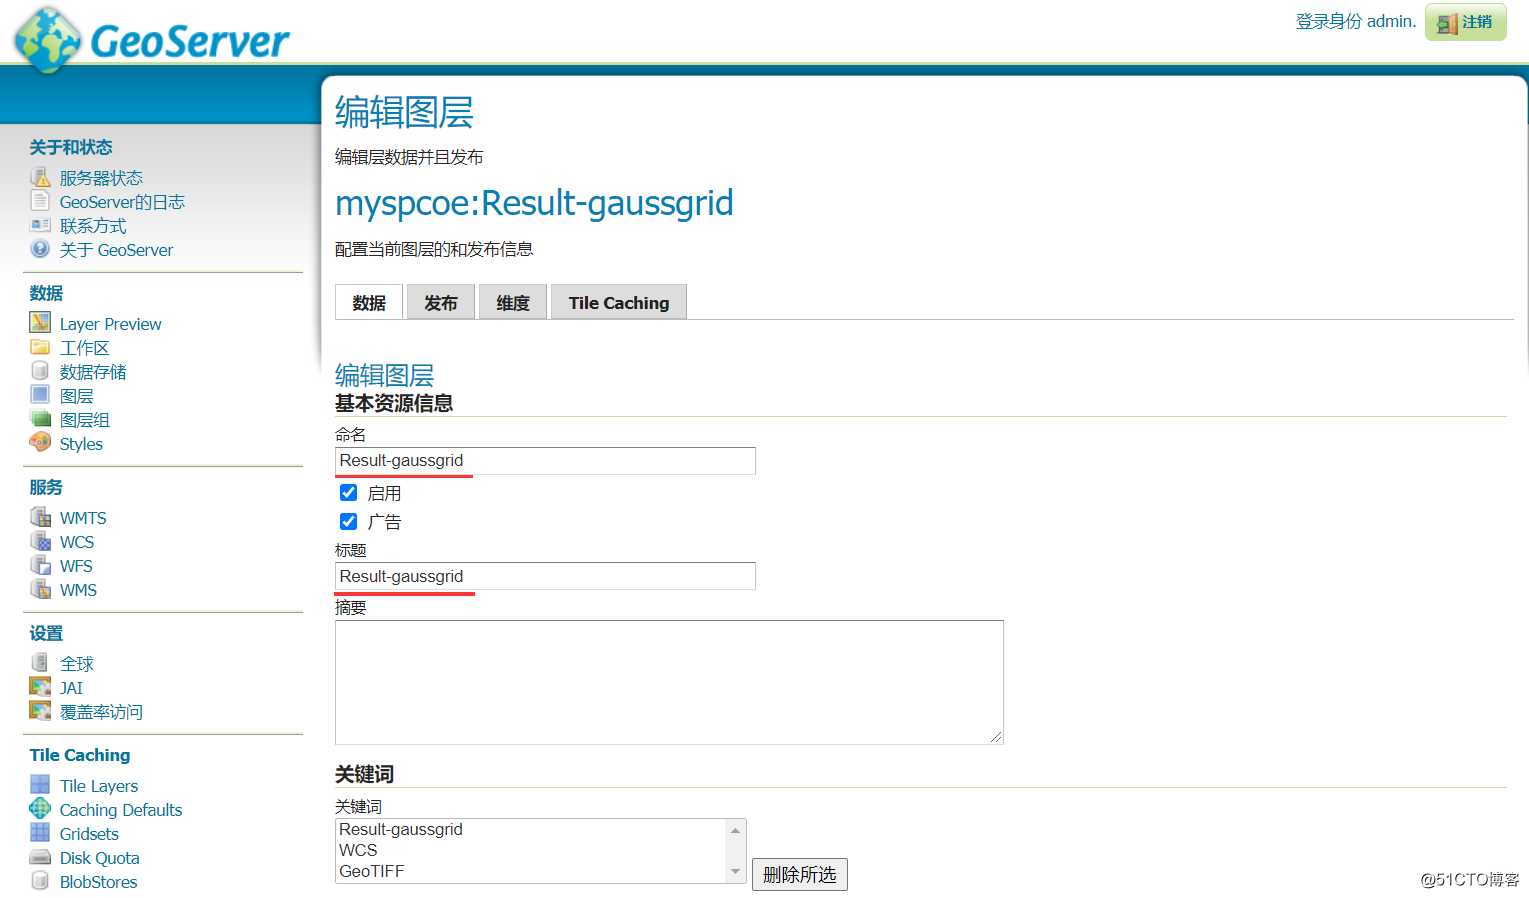Viewport: 1529px width, 898px height.
Task: Click the WMS service icon
Action: click(40, 588)
